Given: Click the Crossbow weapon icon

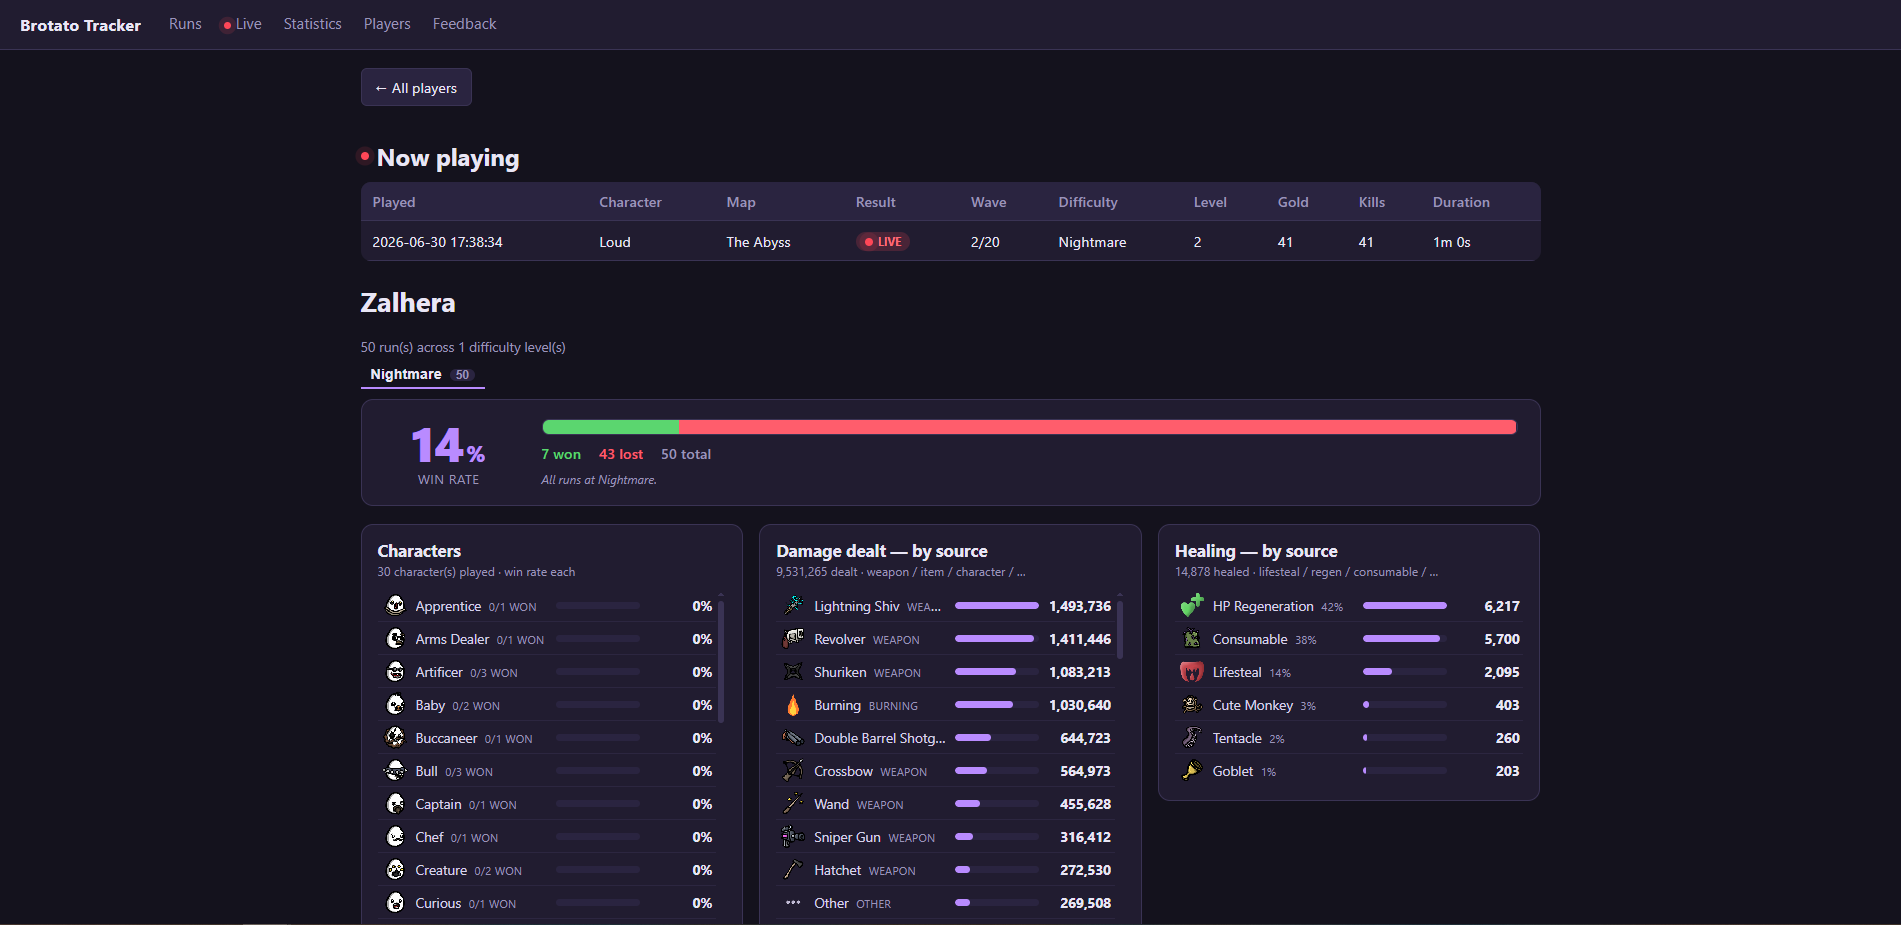Looking at the screenshot, I should pos(794,770).
